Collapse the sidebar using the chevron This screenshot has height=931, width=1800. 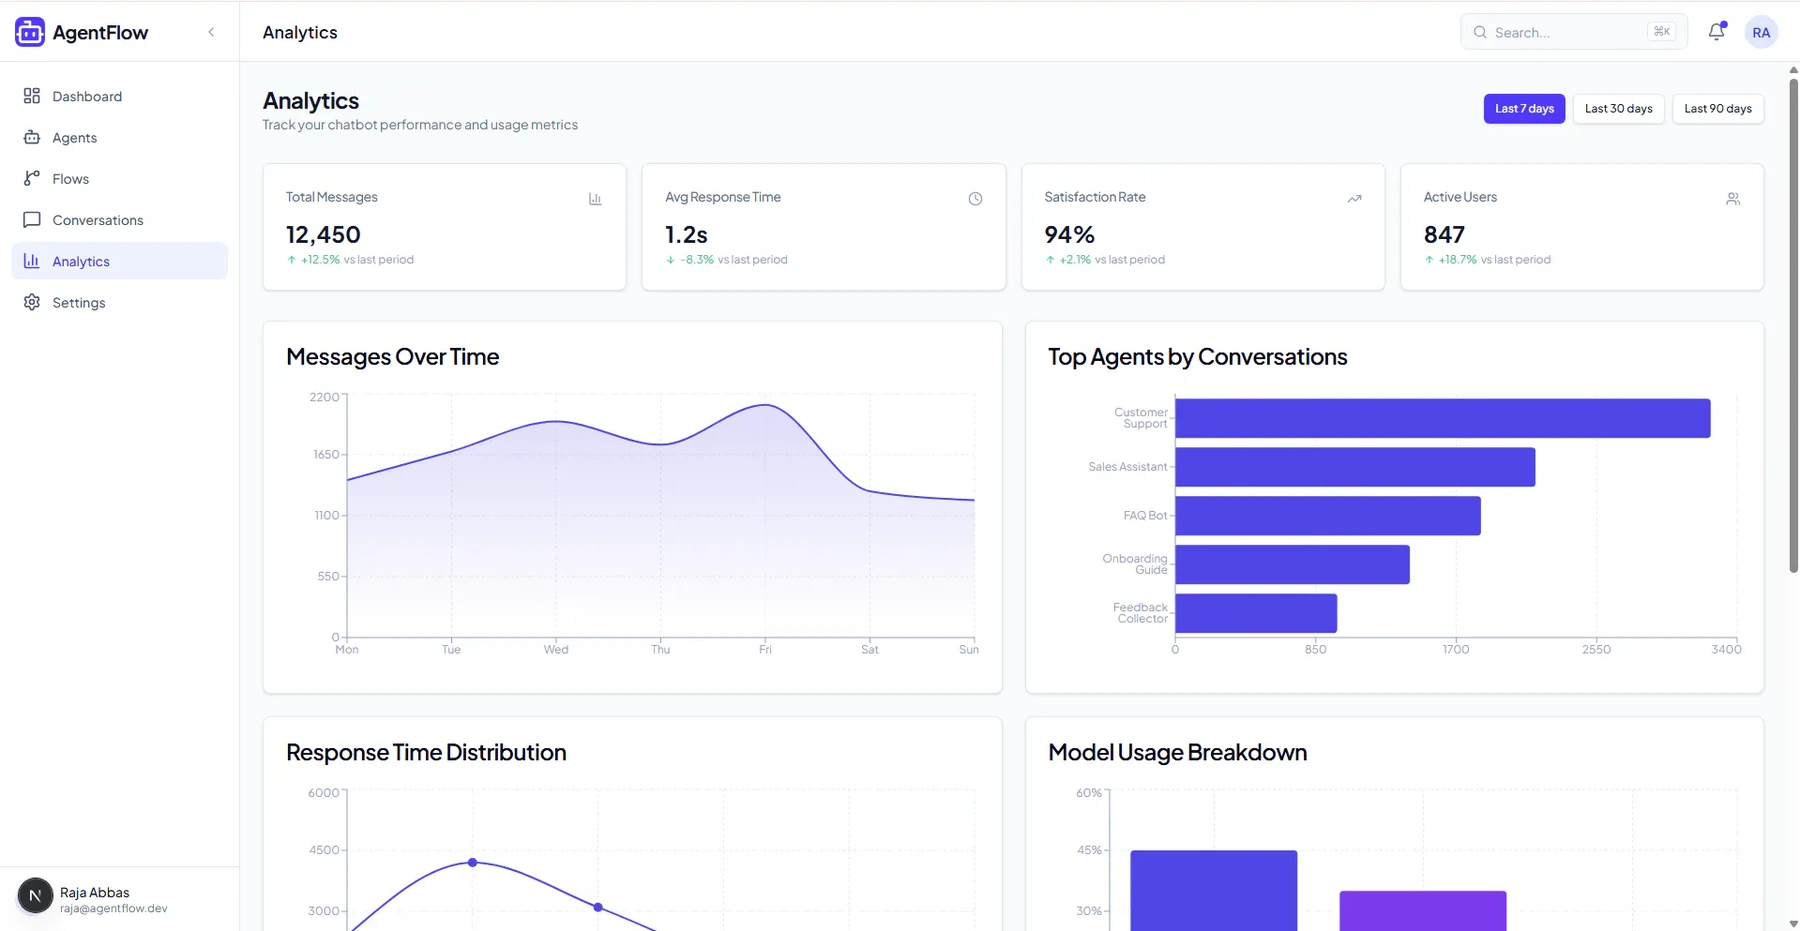[211, 32]
